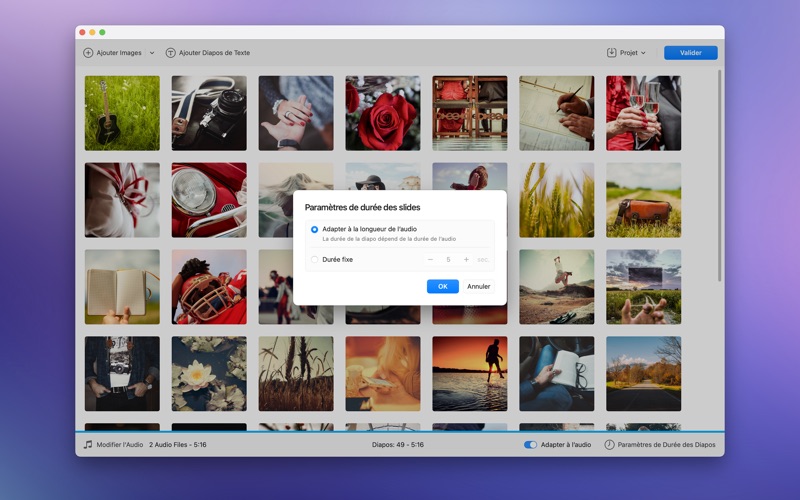Increase fixed duration with the plus button
Image resolution: width=800 pixels, height=500 pixels.
coord(466,260)
